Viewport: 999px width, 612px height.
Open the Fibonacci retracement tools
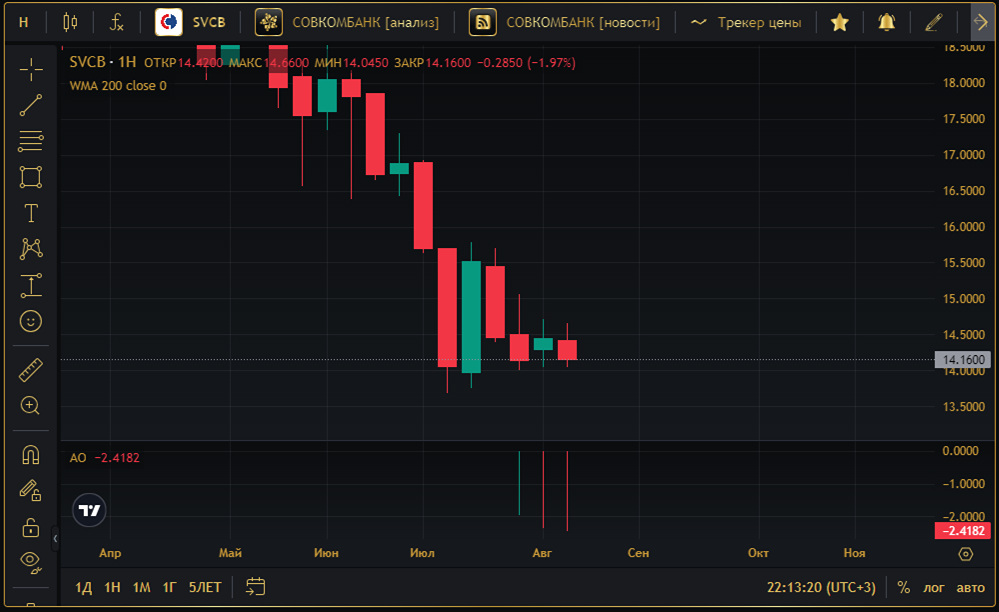point(31,141)
